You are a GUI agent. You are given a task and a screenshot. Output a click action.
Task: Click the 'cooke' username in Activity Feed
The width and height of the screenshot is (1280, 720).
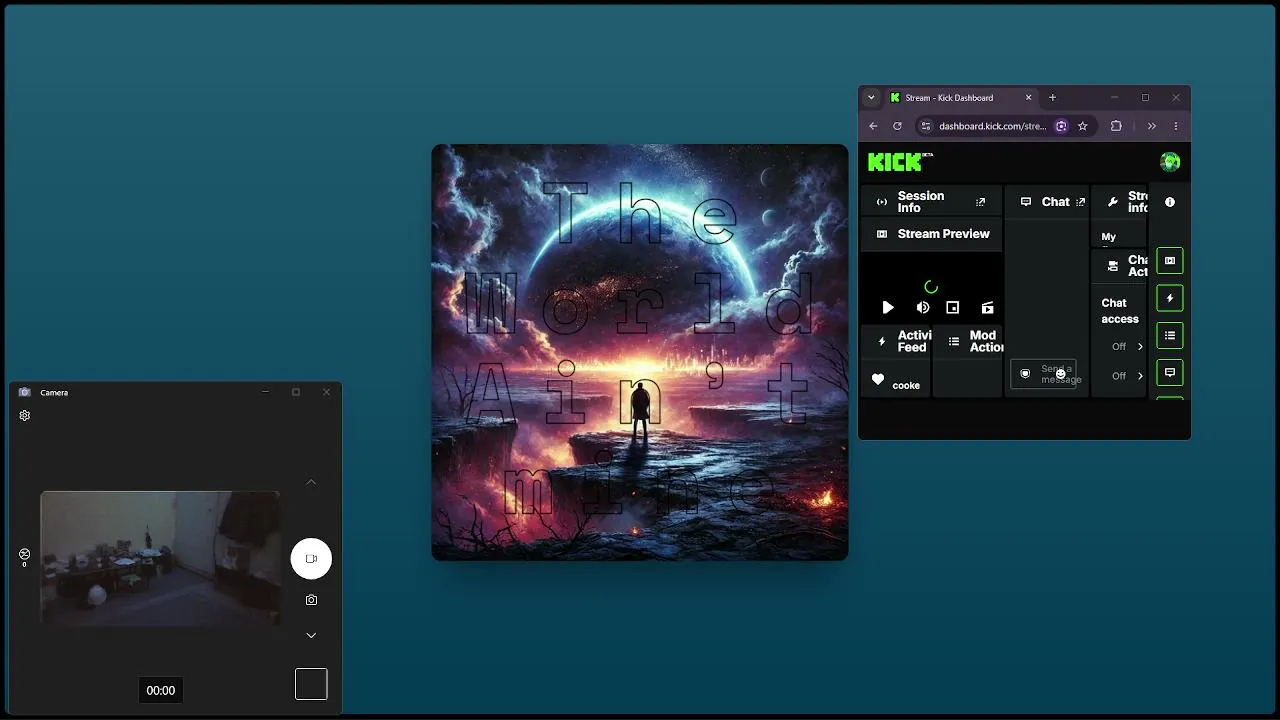(906, 385)
